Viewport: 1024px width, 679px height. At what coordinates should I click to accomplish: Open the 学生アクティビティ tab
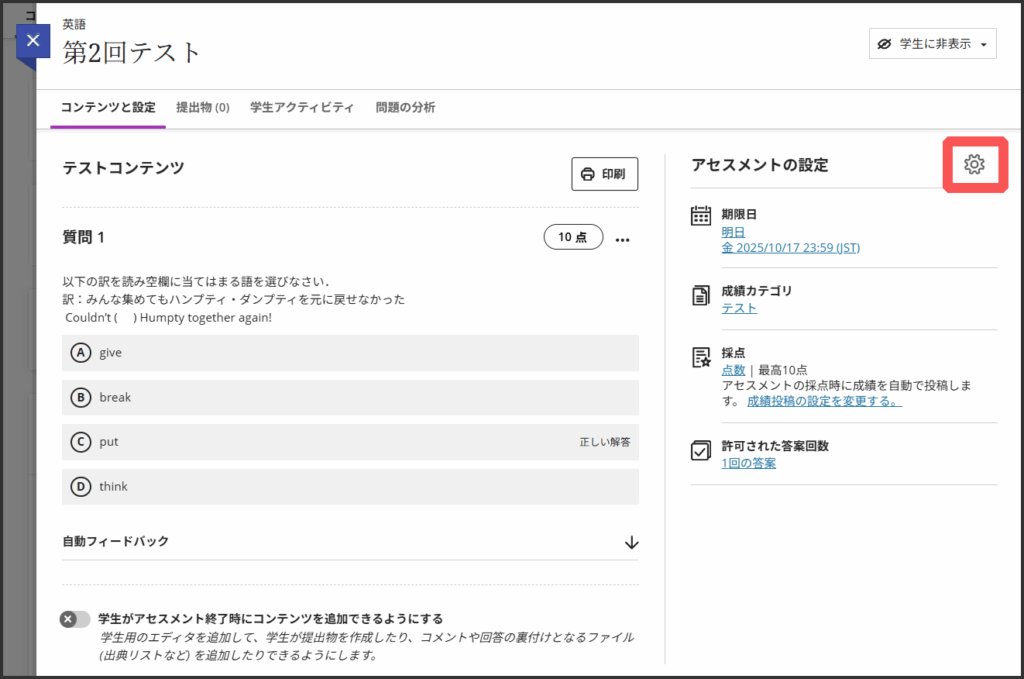tap(302, 107)
